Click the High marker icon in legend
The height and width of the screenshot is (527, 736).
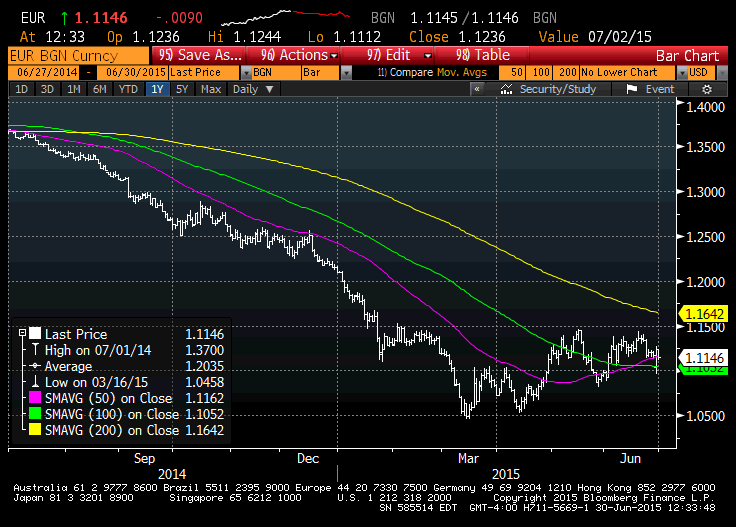34,350
